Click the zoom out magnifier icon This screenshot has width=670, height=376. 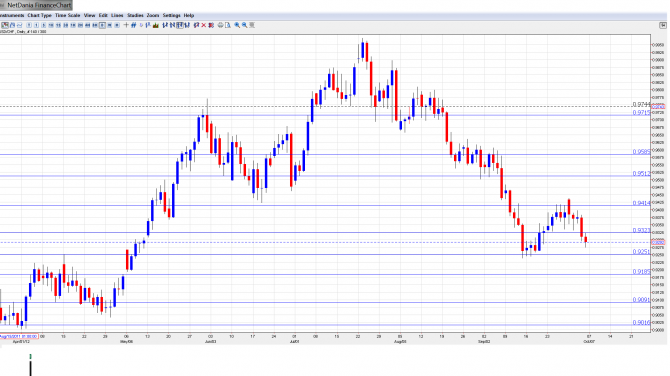click(245, 25)
